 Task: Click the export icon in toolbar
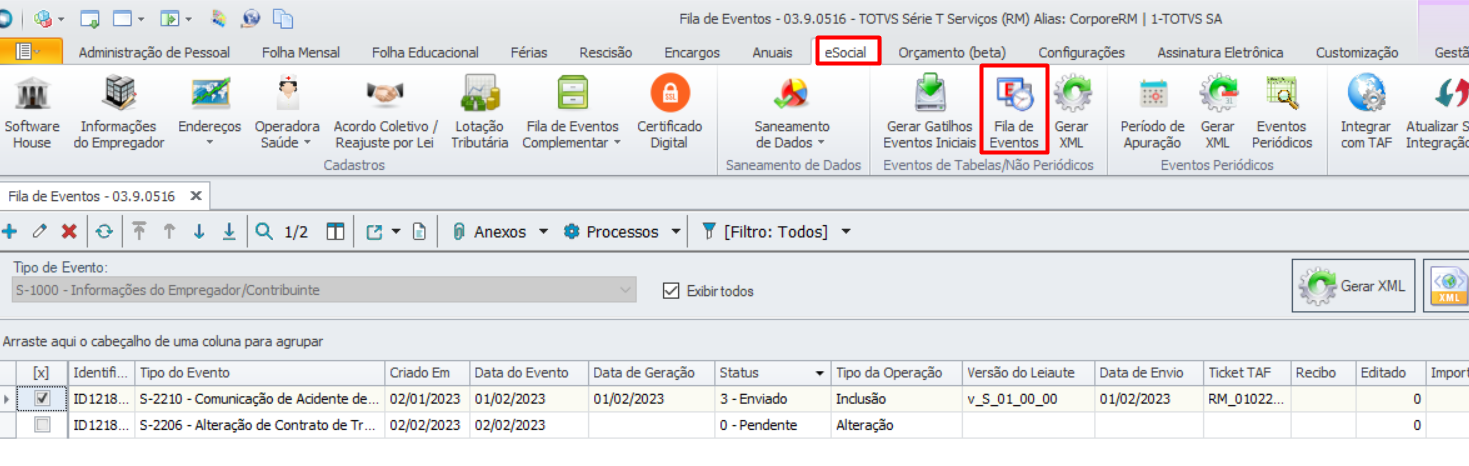375,232
